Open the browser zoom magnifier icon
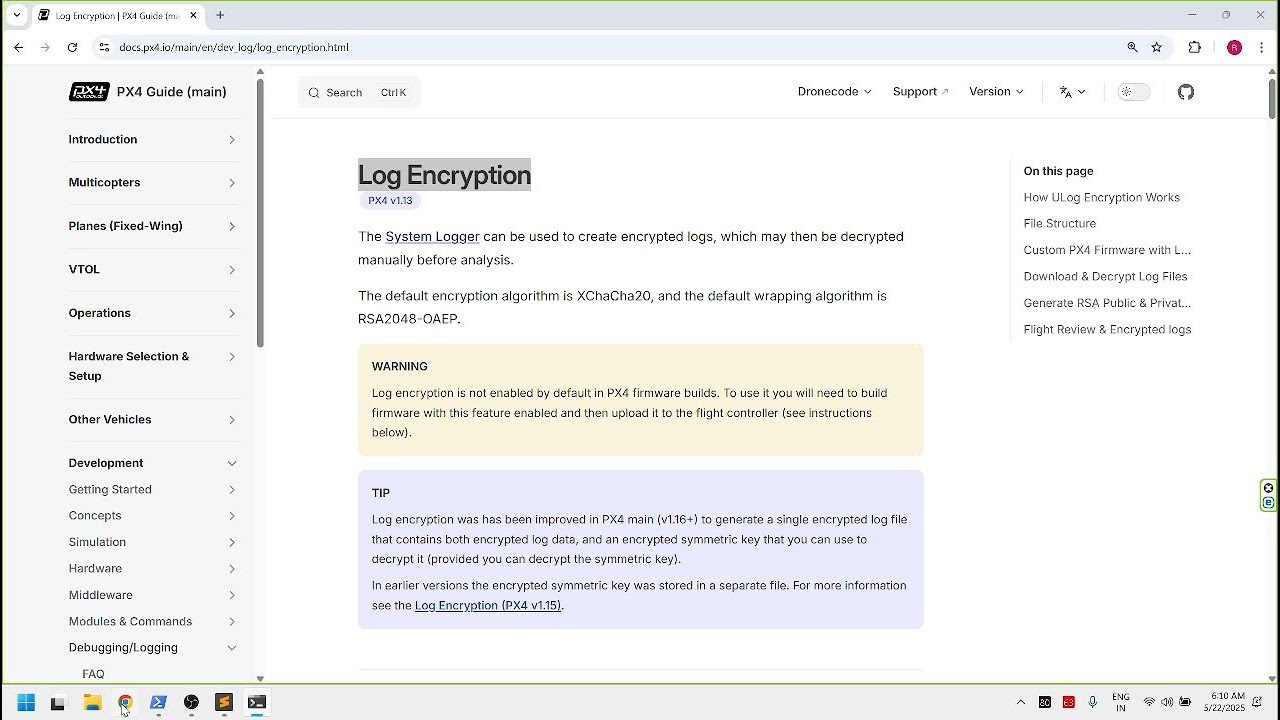Image resolution: width=1280 pixels, height=720 pixels. (1132, 47)
